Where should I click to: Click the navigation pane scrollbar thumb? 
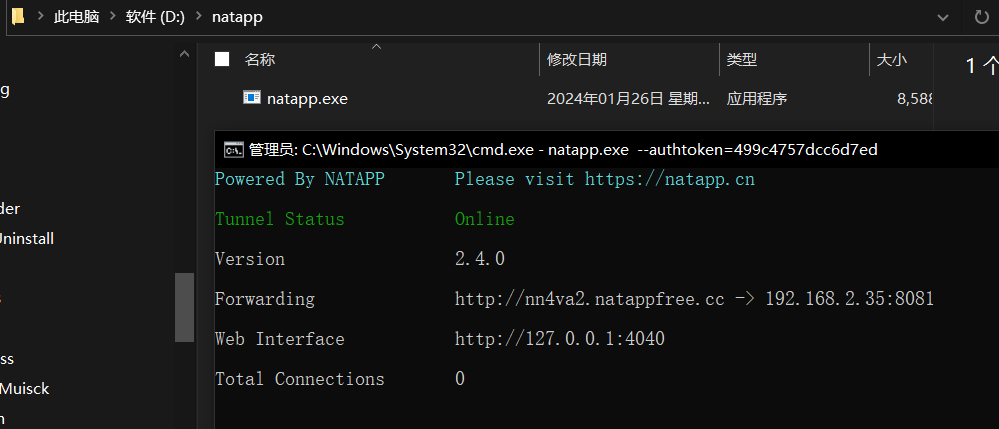pos(184,307)
